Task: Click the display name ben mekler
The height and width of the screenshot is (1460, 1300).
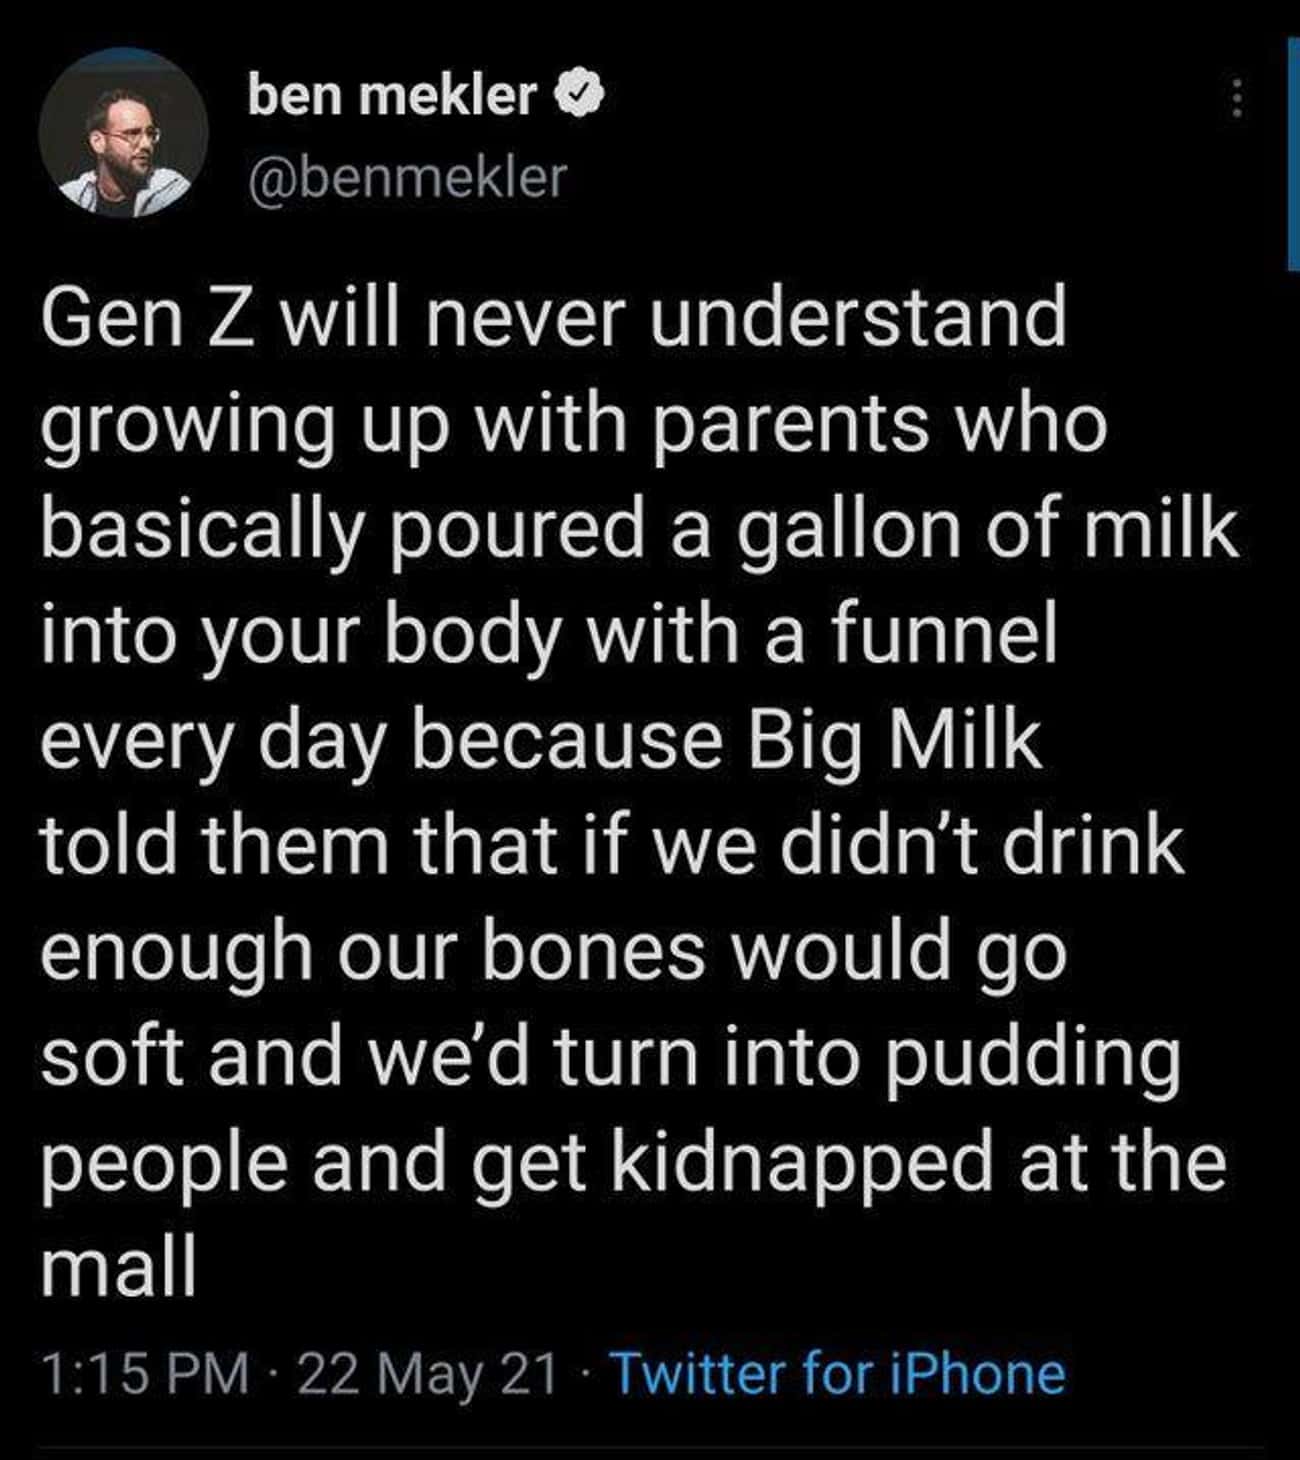Action: click(391, 96)
